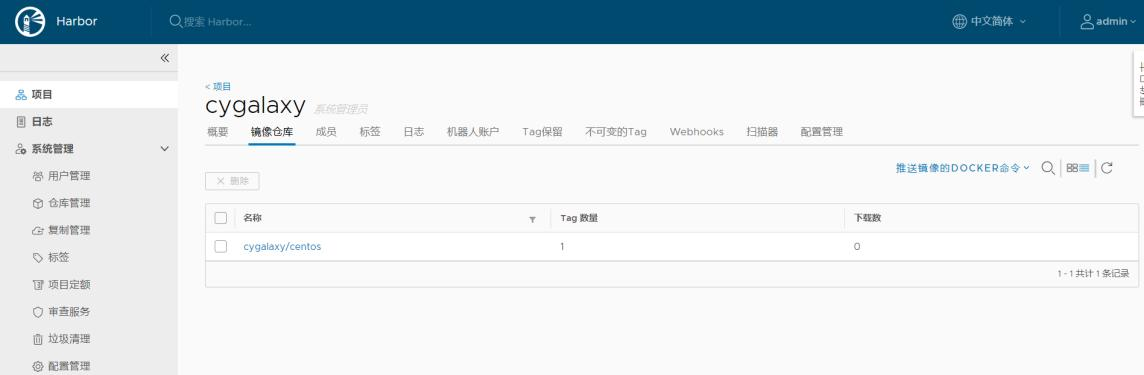The height and width of the screenshot is (375, 1144).
Task: Click the 标签 tag icon in sidebar
Action: 38,258
